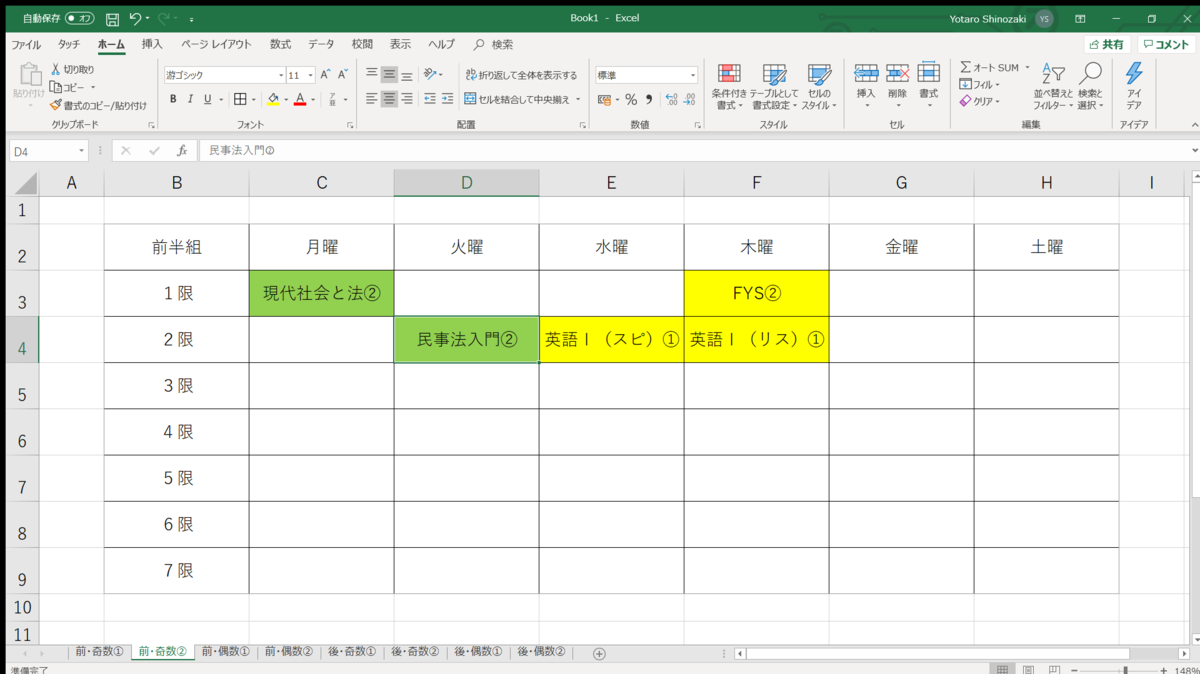Increase font size with the larger A icon
This screenshot has height=674, width=1200.
[x=325, y=75]
